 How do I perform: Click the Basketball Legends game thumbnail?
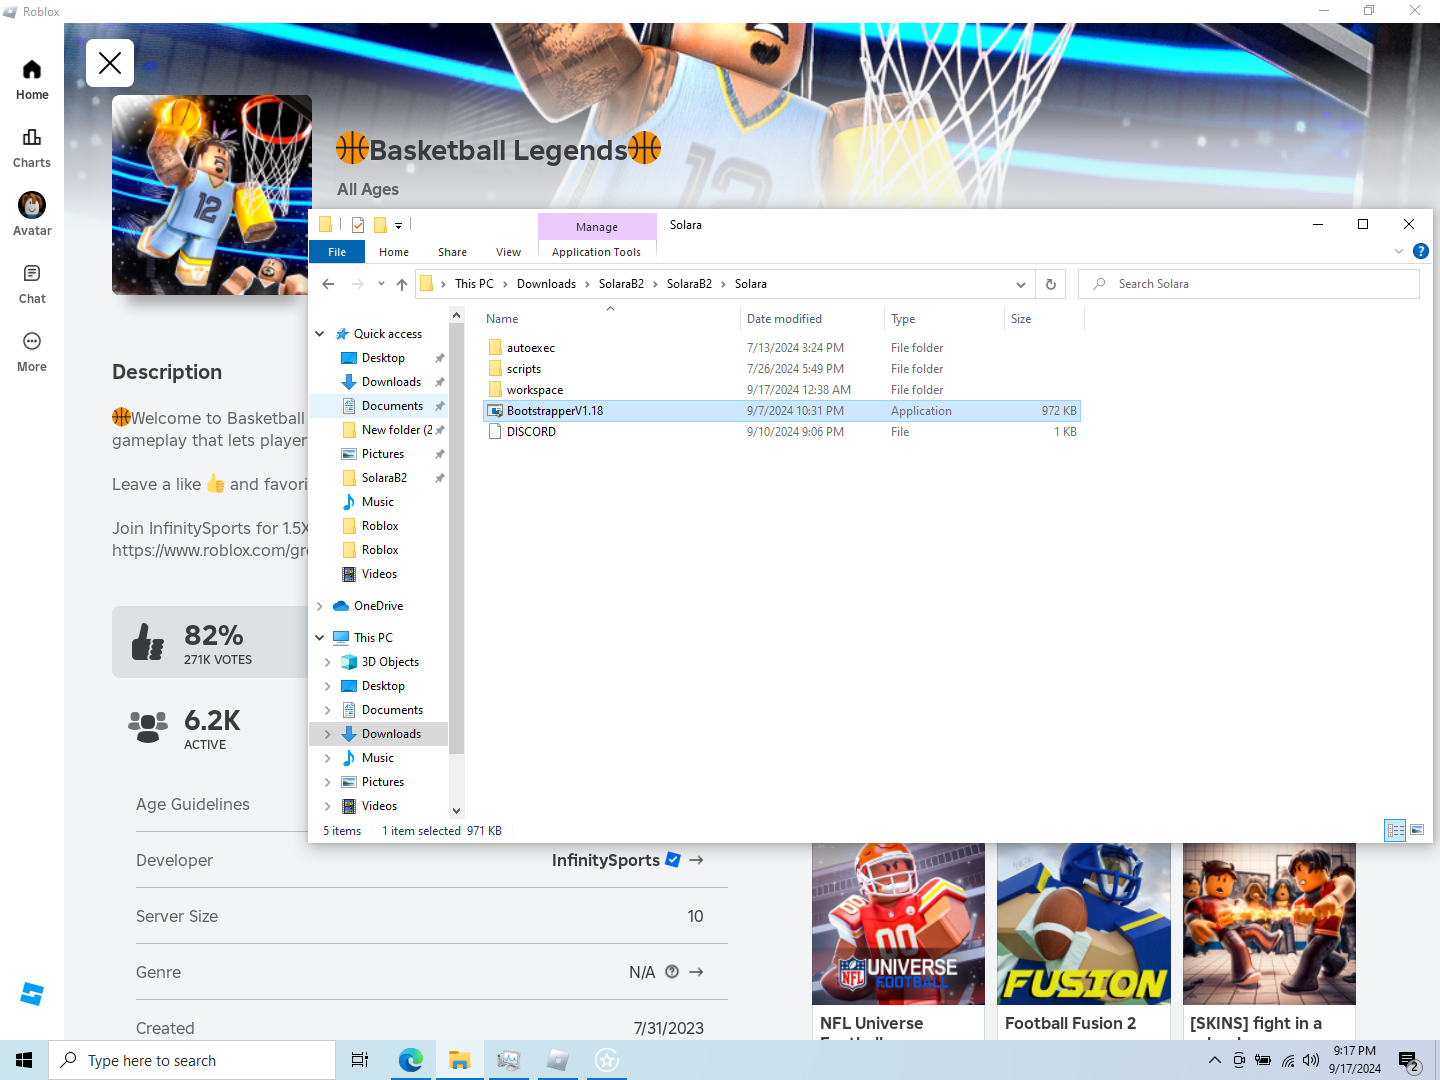[x=212, y=195]
